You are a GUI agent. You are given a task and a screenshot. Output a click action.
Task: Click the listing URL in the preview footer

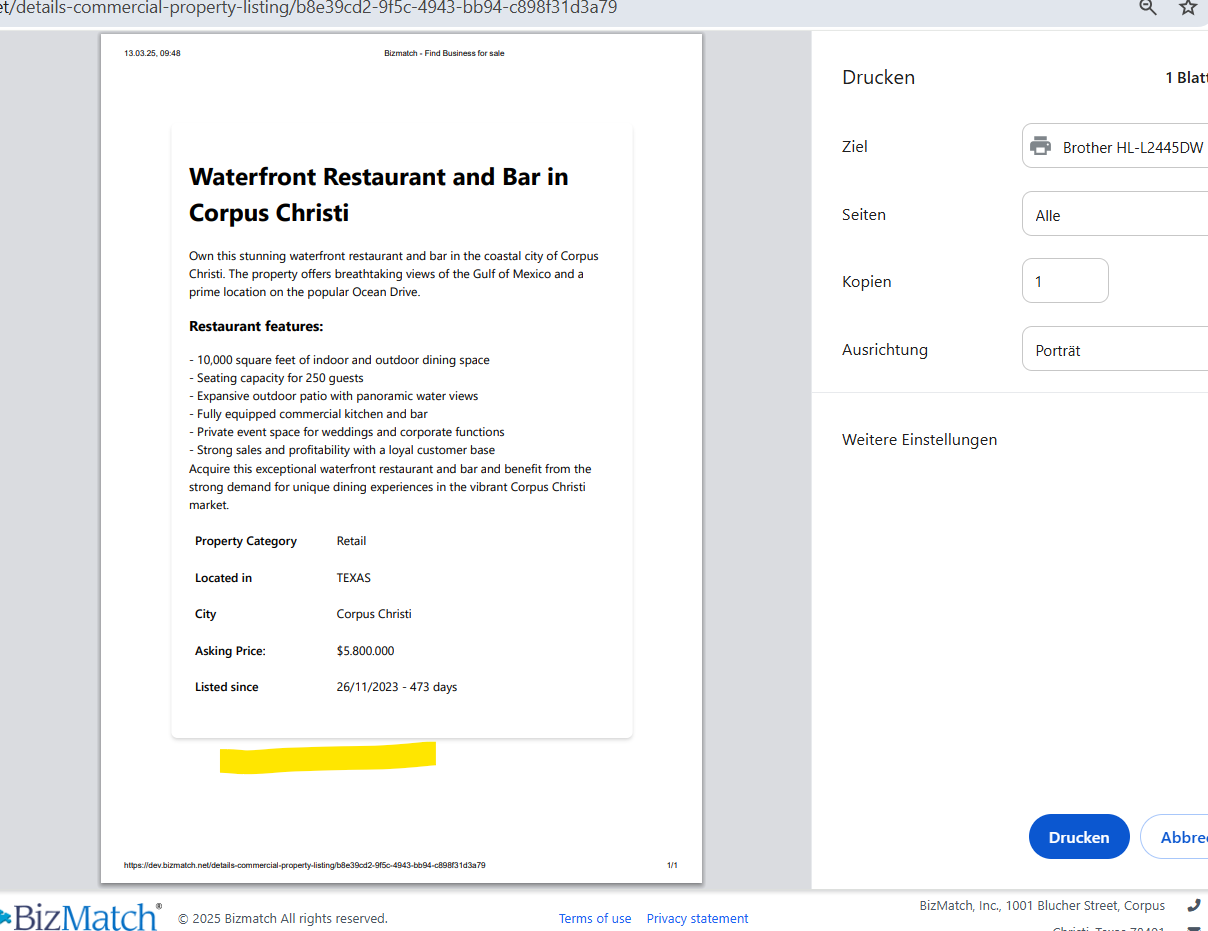pos(304,865)
